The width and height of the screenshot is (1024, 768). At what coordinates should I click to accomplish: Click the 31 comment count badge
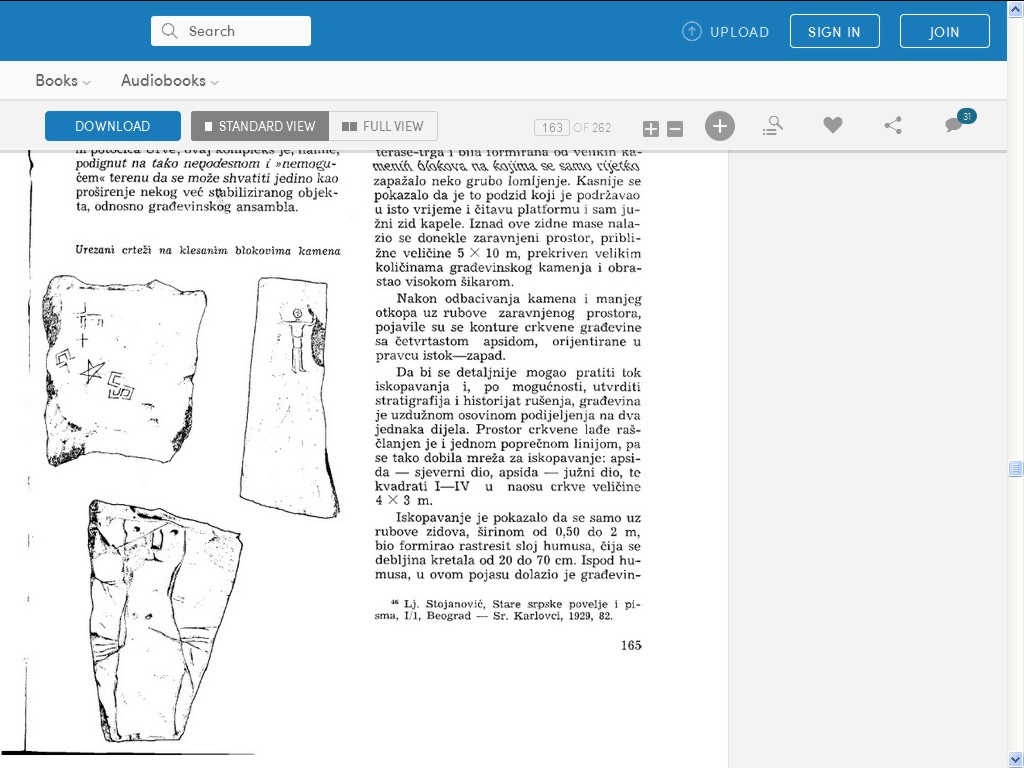(967, 116)
